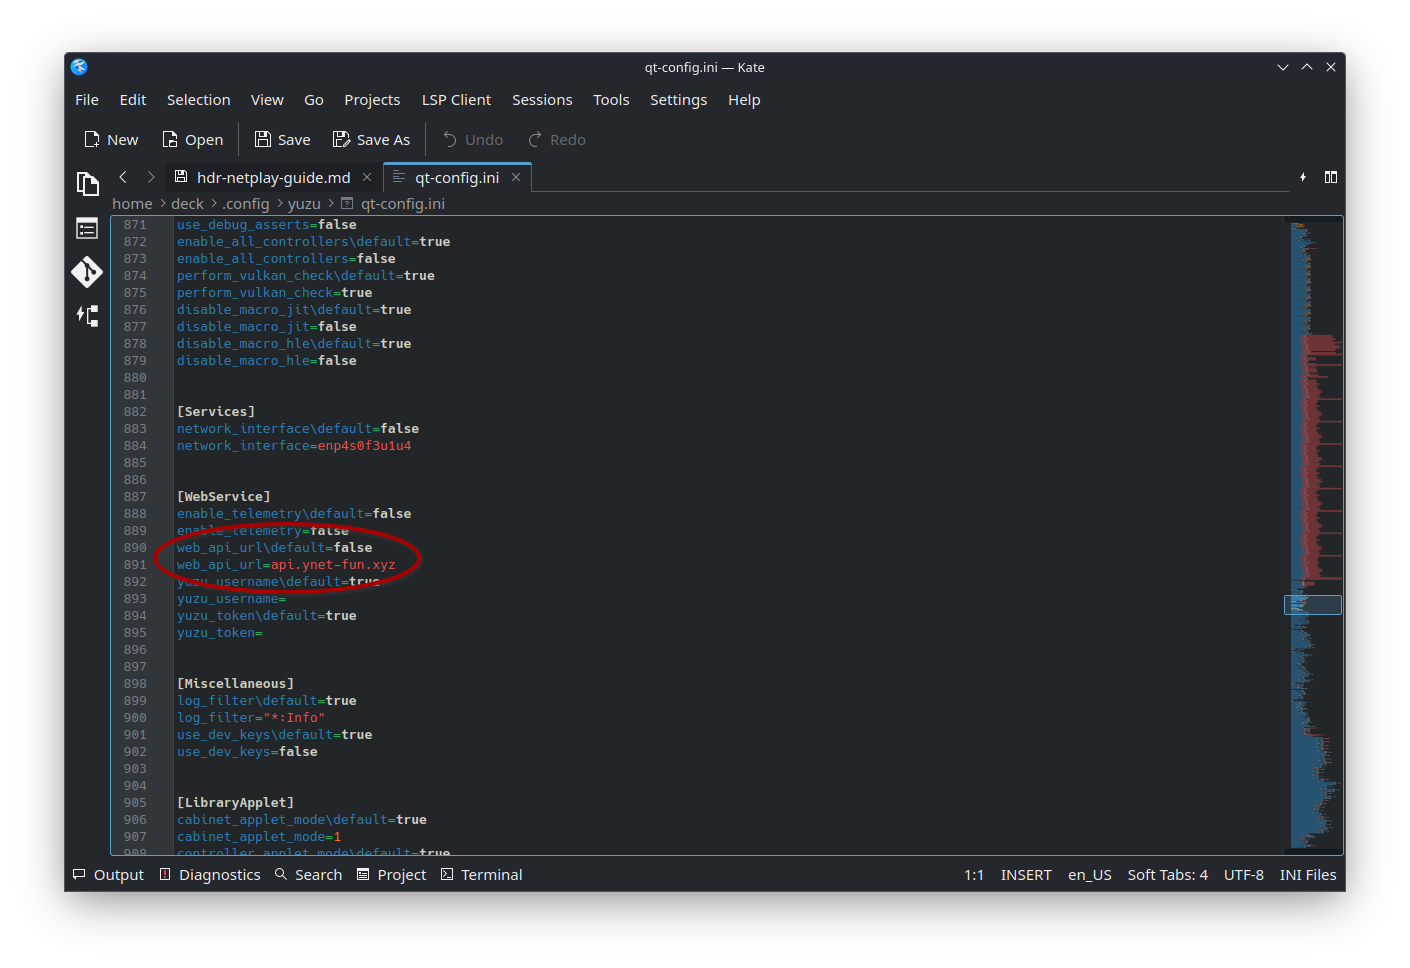Viewport: 1410px width, 968px height.
Task: Open the Soft Tabs: 4 indentation selector
Action: [x=1168, y=875]
